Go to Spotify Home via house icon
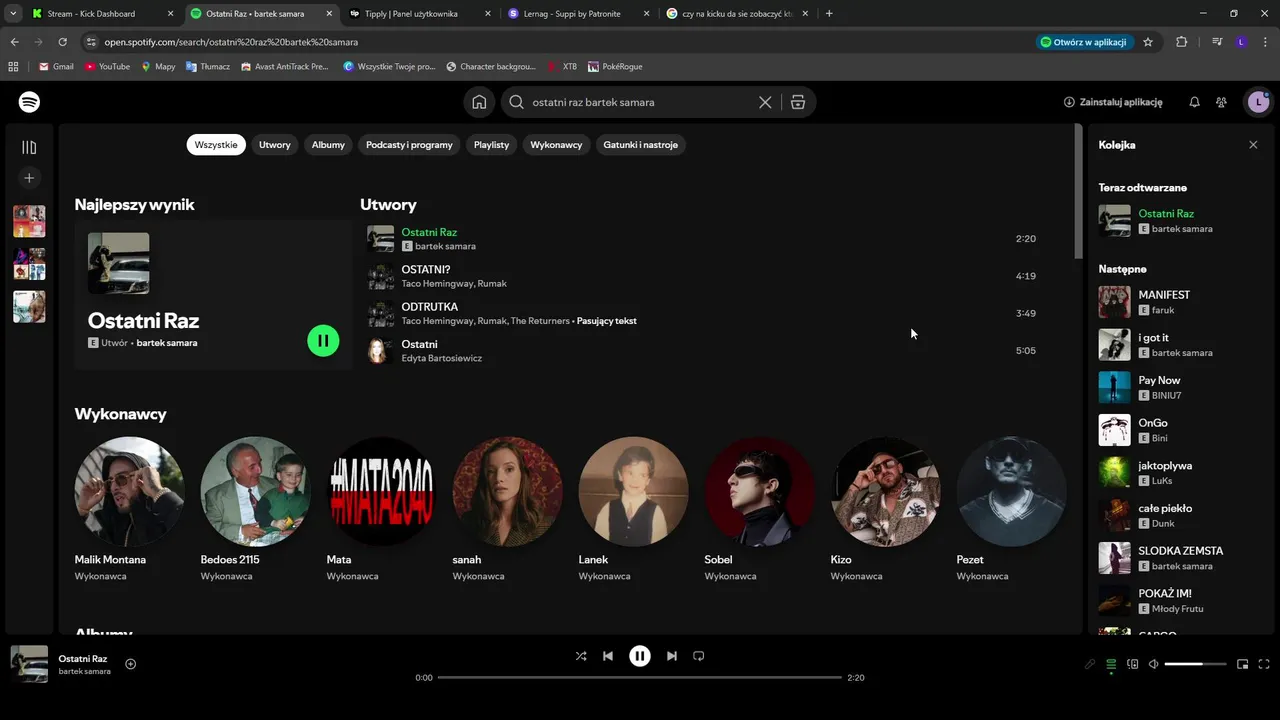1280x720 pixels. [479, 102]
